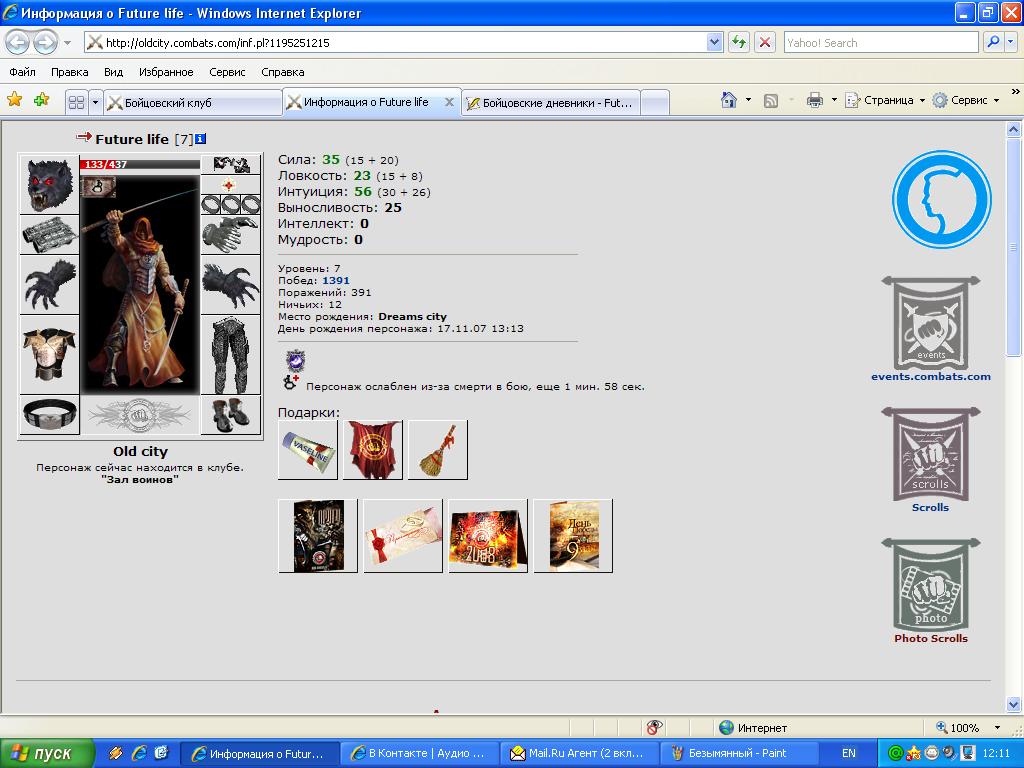Image resolution: width=1024 pixels, height=768 pixels.
Task: Open Mail.Ru Агент from the taskbar
Action: point(579,753)
